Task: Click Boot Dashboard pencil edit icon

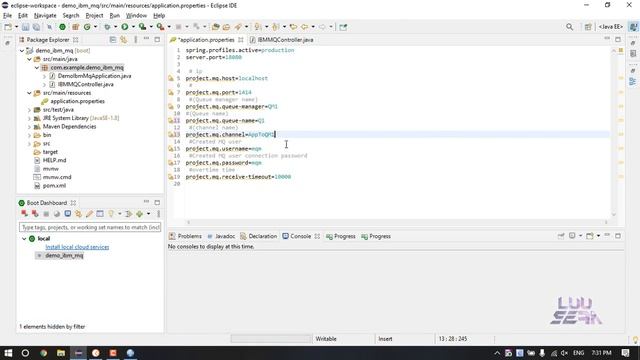Action: point(89,213)
